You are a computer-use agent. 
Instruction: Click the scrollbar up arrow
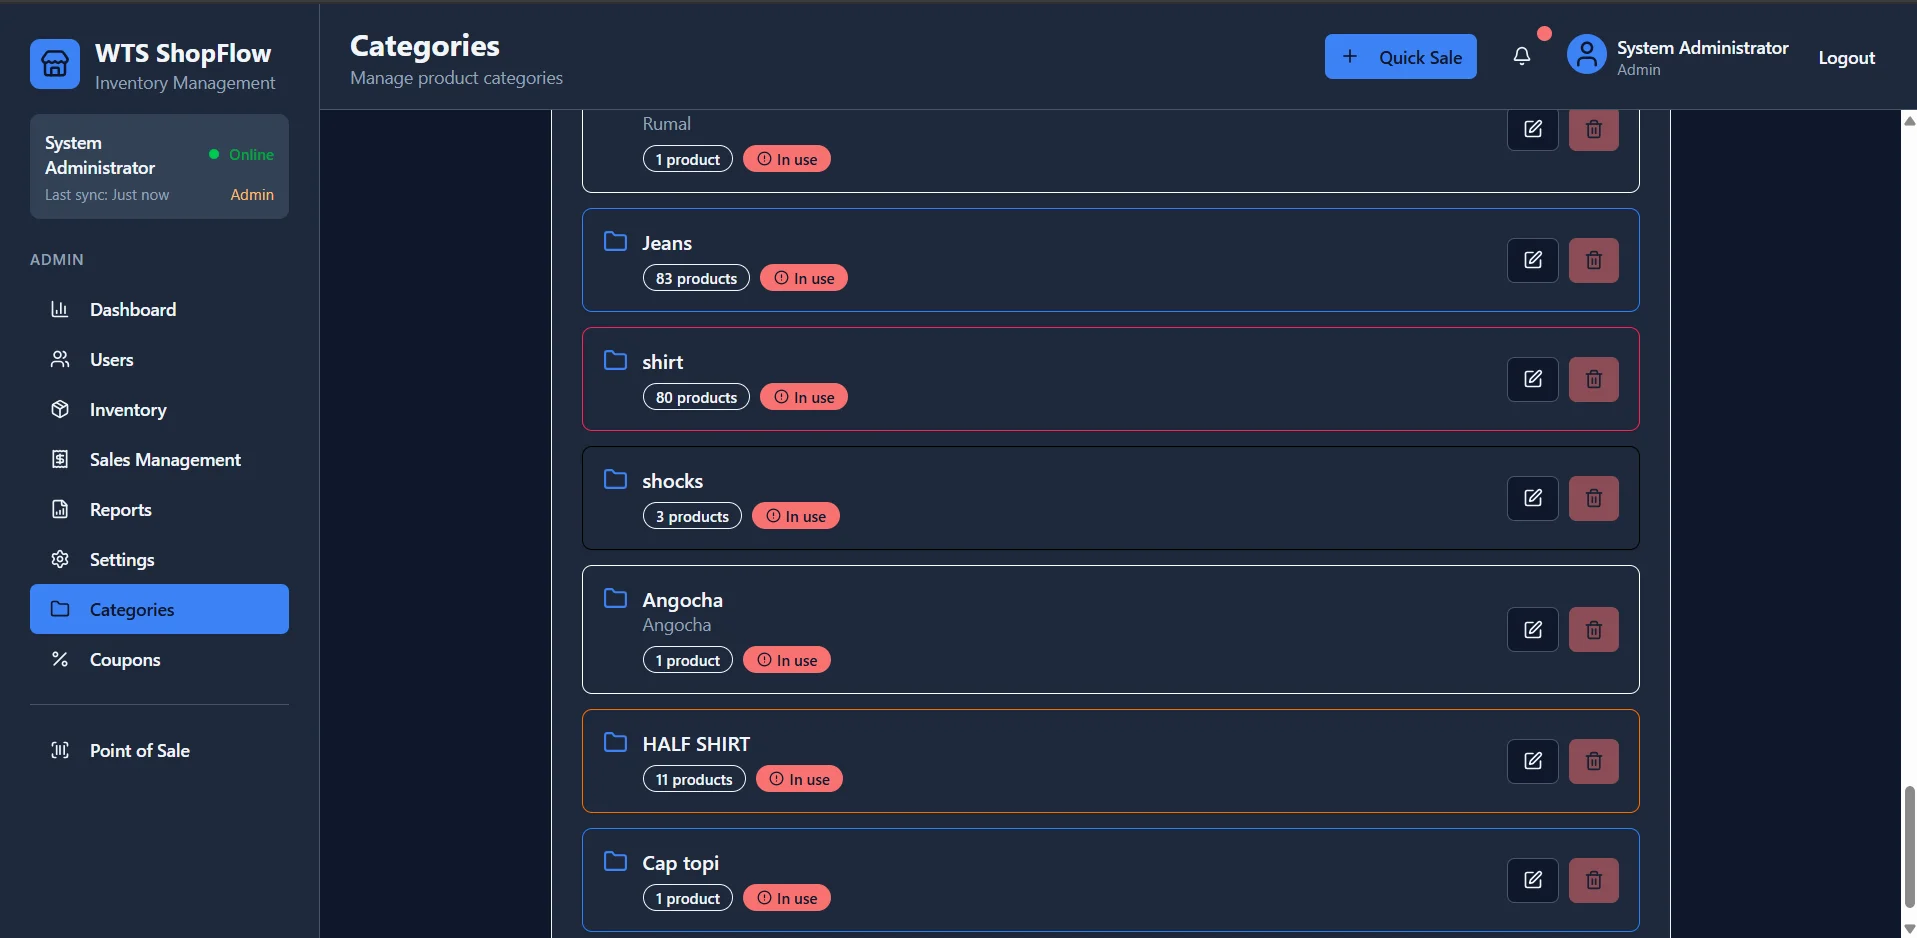(1909, 121)
